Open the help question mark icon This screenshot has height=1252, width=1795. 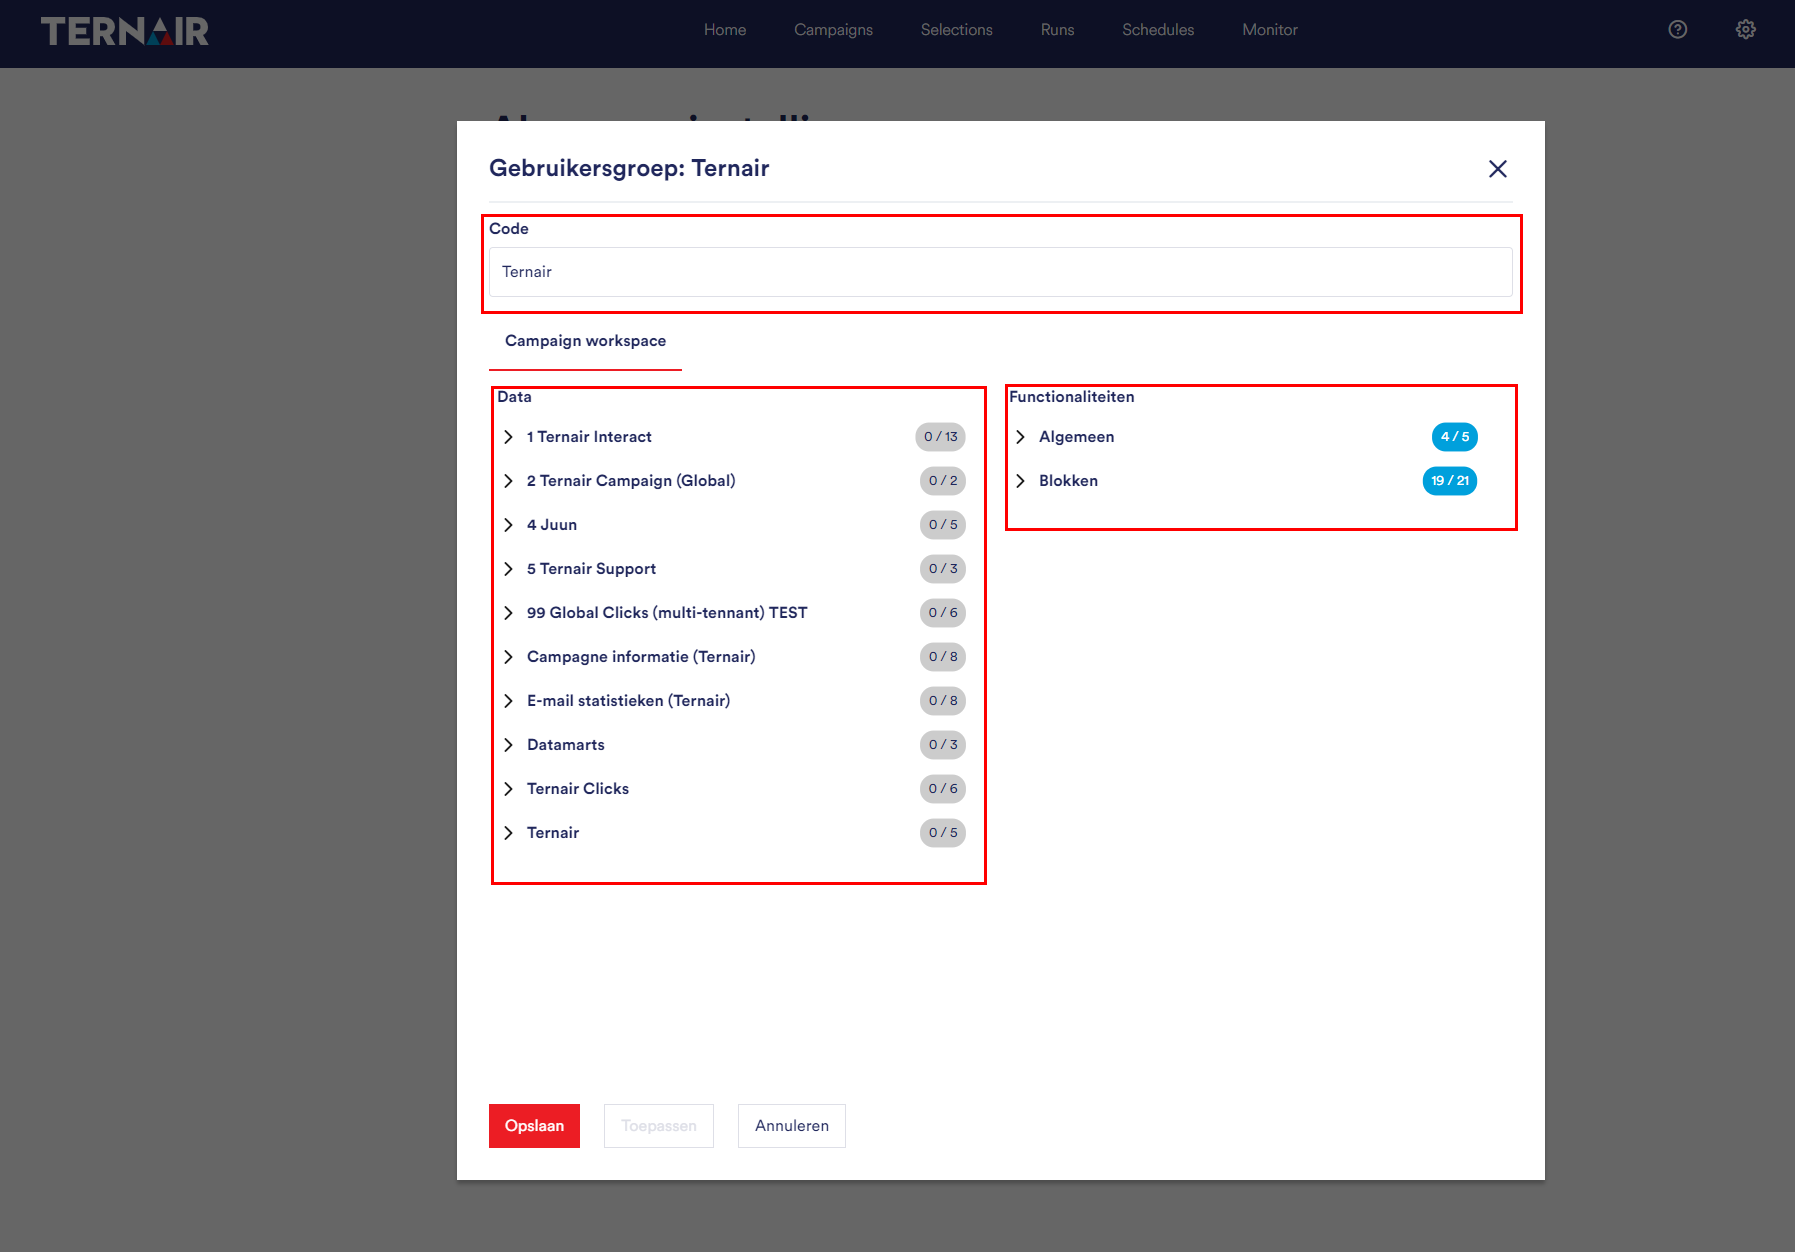1678,30
